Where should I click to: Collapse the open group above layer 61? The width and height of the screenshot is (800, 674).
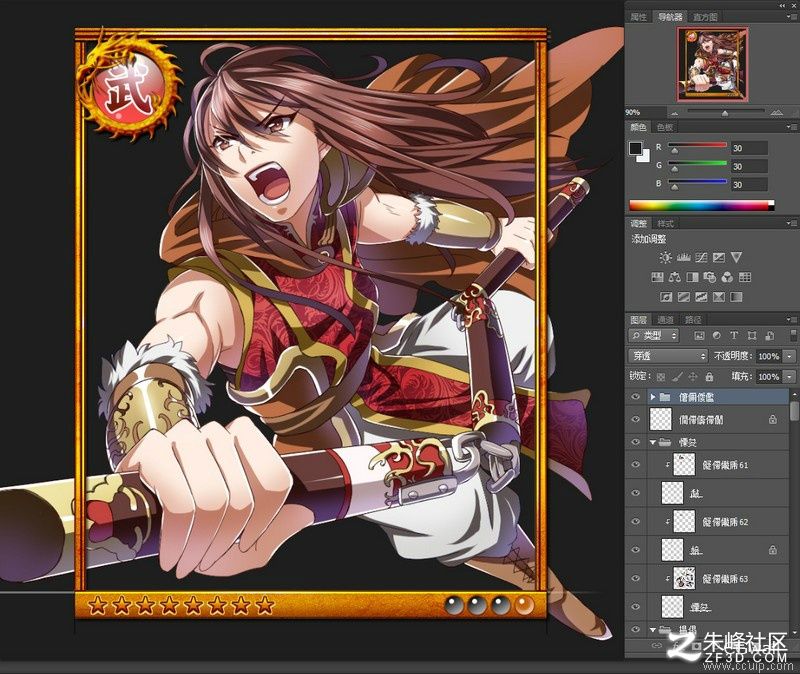pyautogui.click(x=653, y=442)
